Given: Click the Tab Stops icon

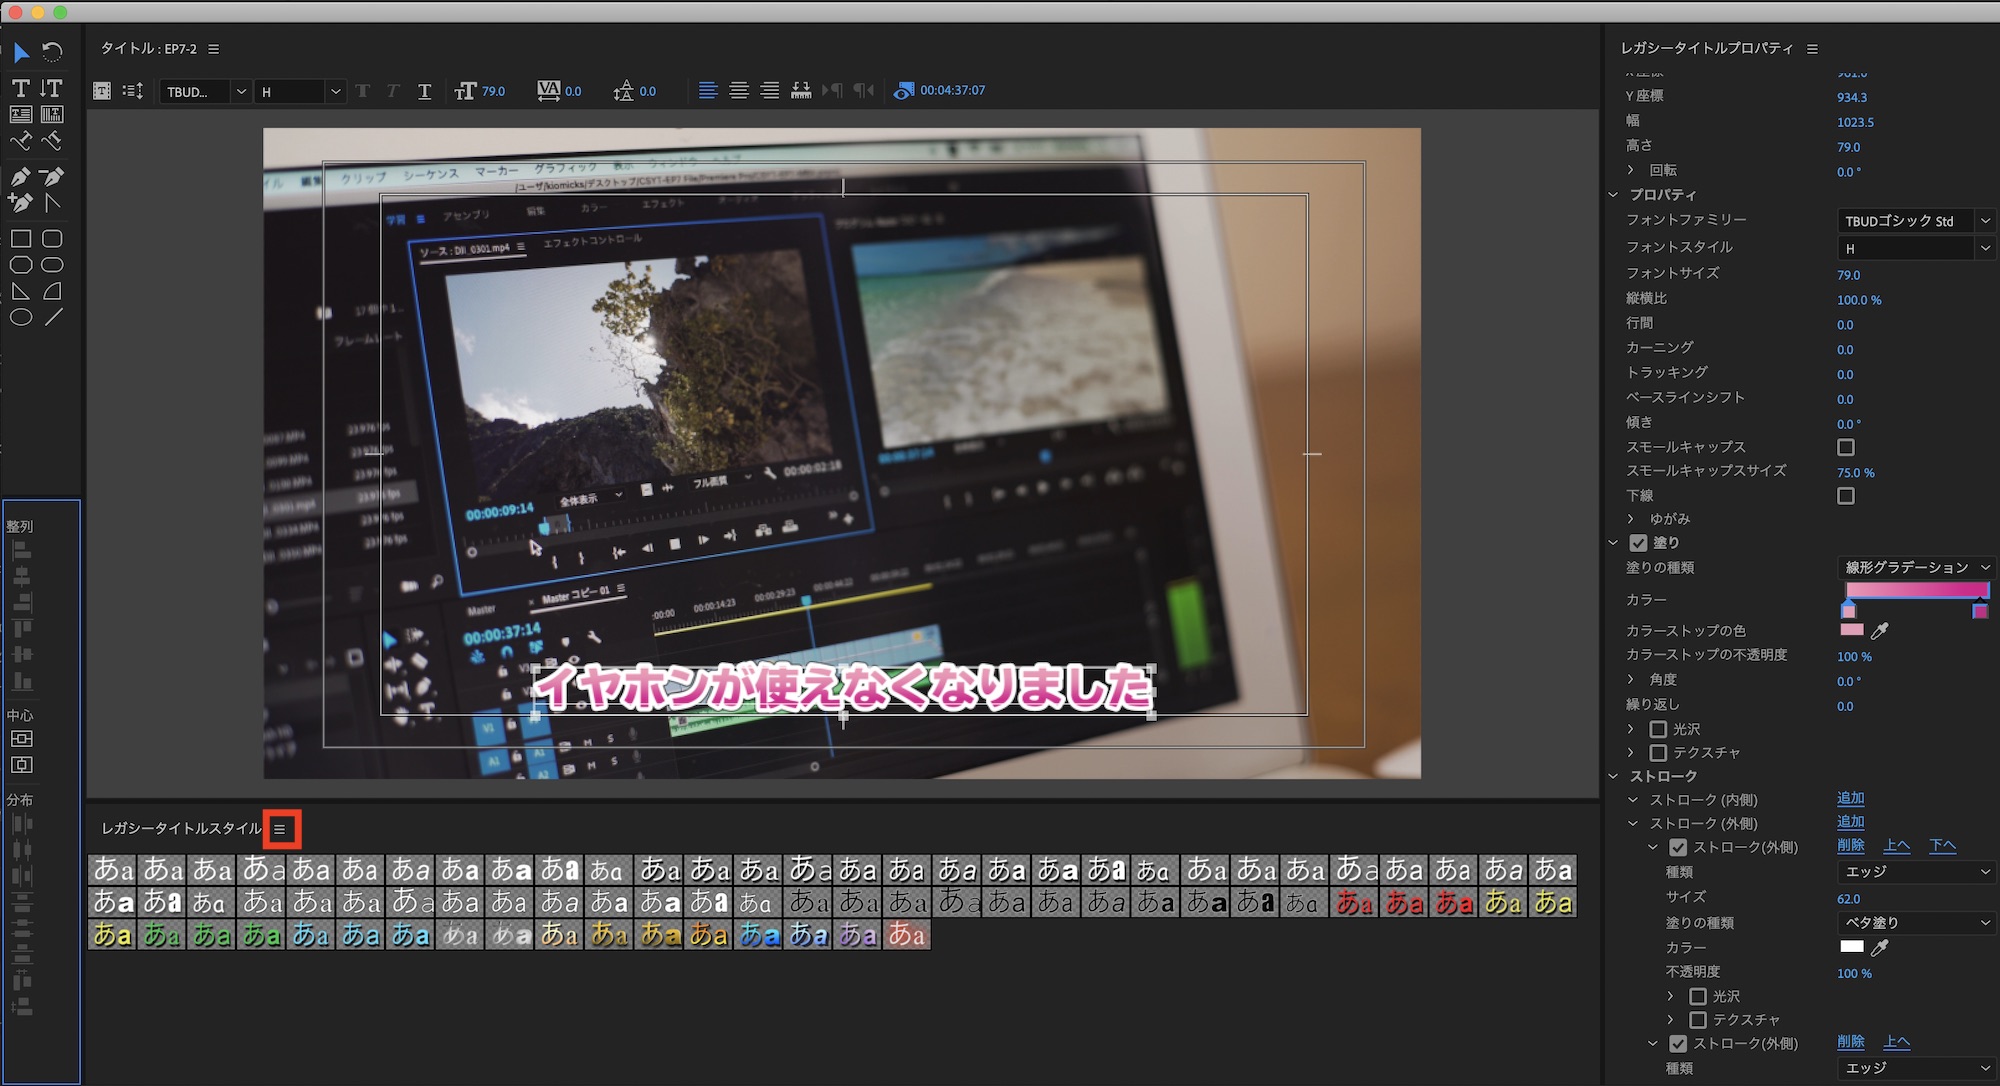Looking at the screenshot, I should tap(801, 91).
